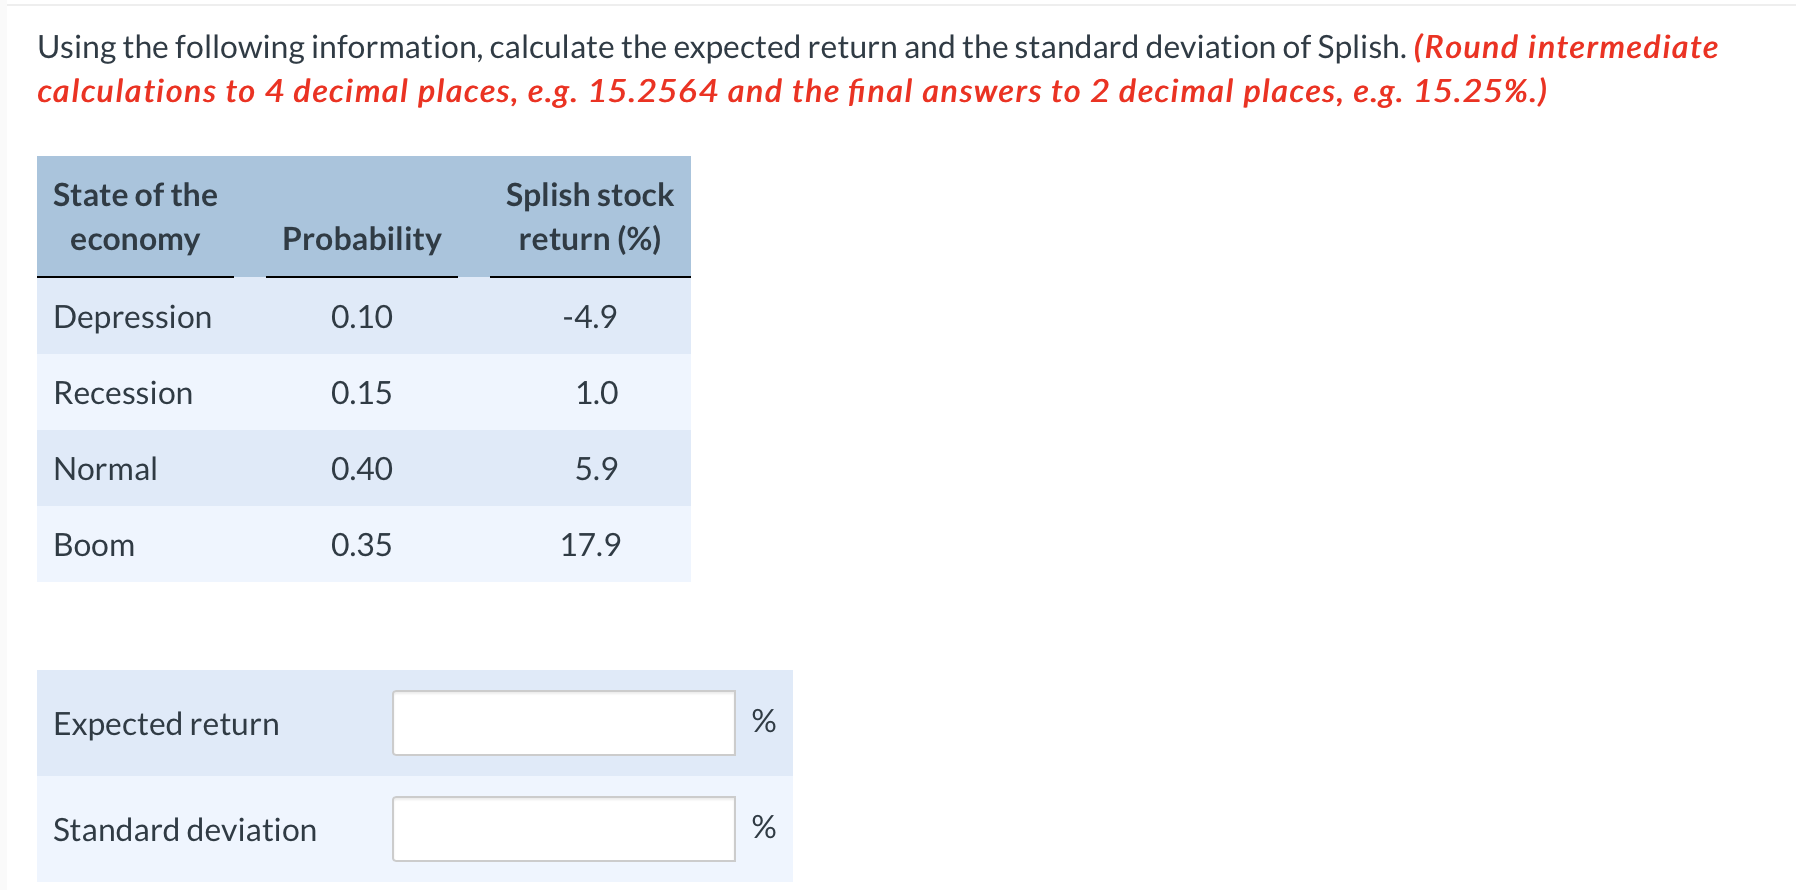Click the Depression row label
The height and width of the screenshot is (890, 1796).
click(133, 317)
